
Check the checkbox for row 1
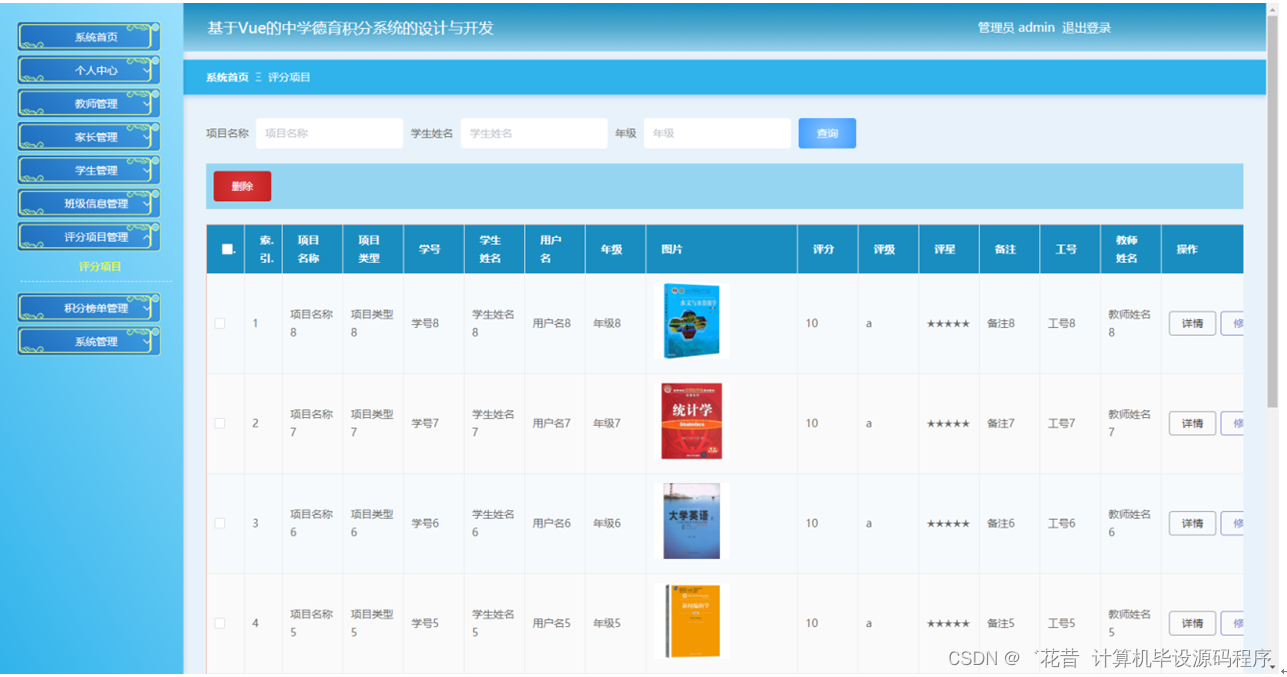[221, 322]
